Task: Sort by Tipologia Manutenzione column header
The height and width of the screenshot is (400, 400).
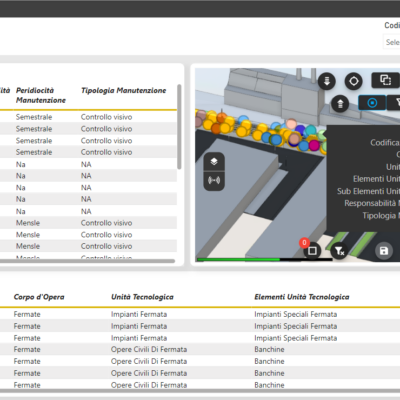Action: click(x=124, y=91)
